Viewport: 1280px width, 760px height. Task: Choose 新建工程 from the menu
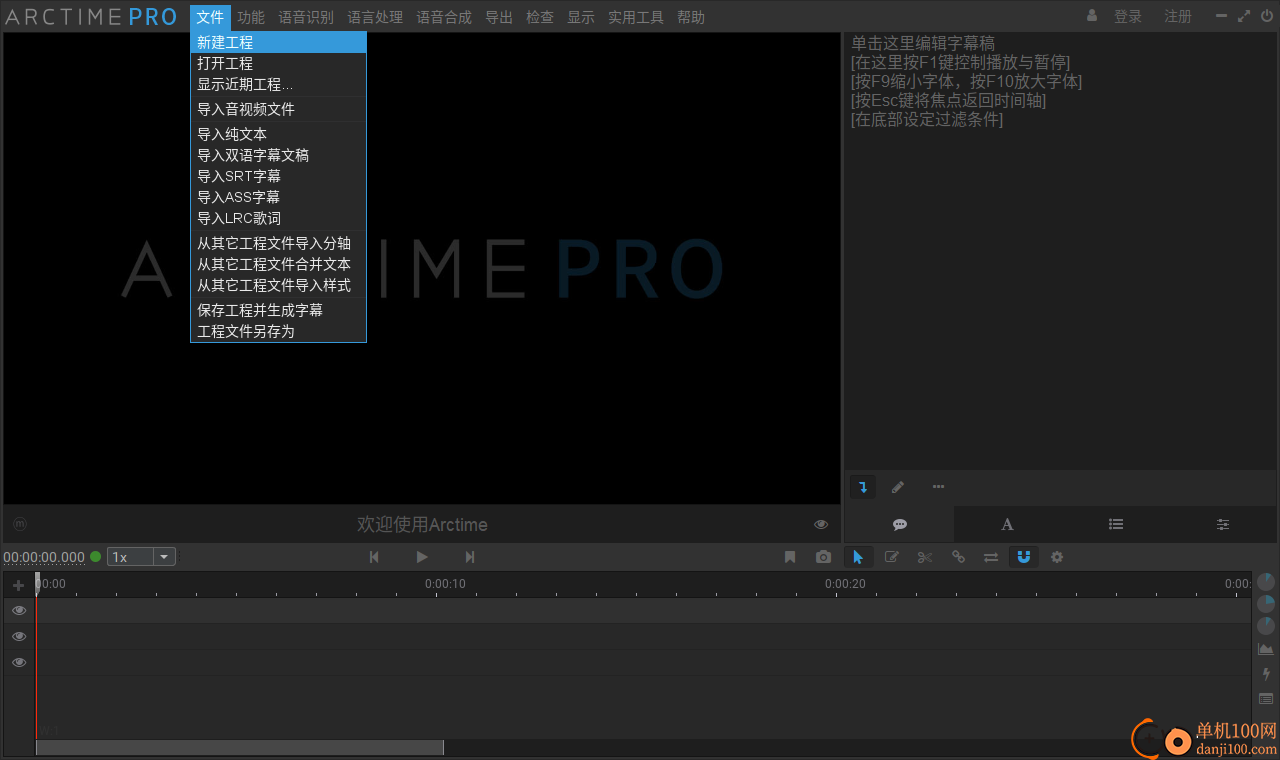point(278,42)
